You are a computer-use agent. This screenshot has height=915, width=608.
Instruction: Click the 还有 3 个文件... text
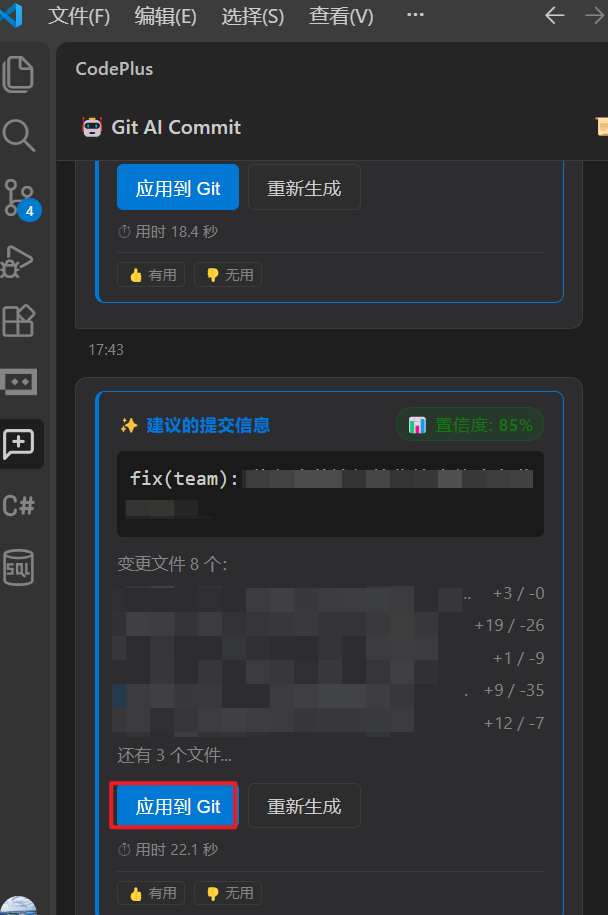174,755
